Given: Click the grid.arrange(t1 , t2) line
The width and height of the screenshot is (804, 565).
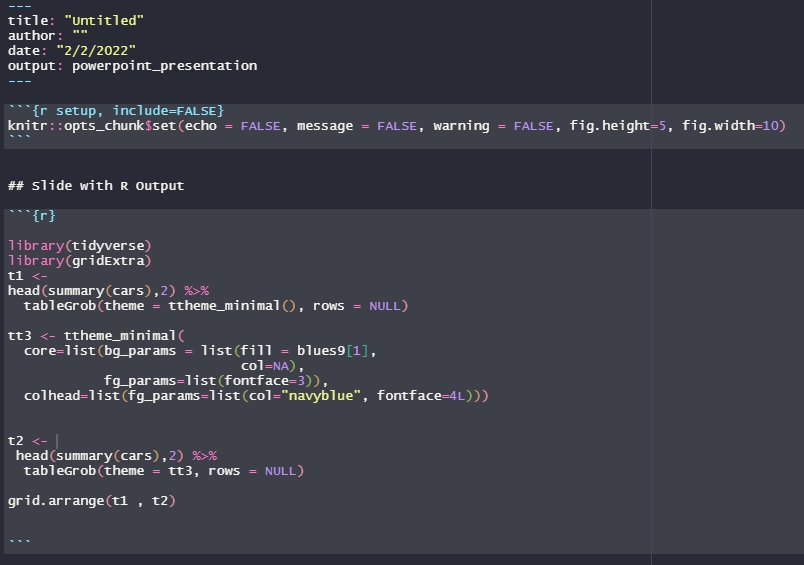Looking at the screenshot, I should [x=92, y=501].
